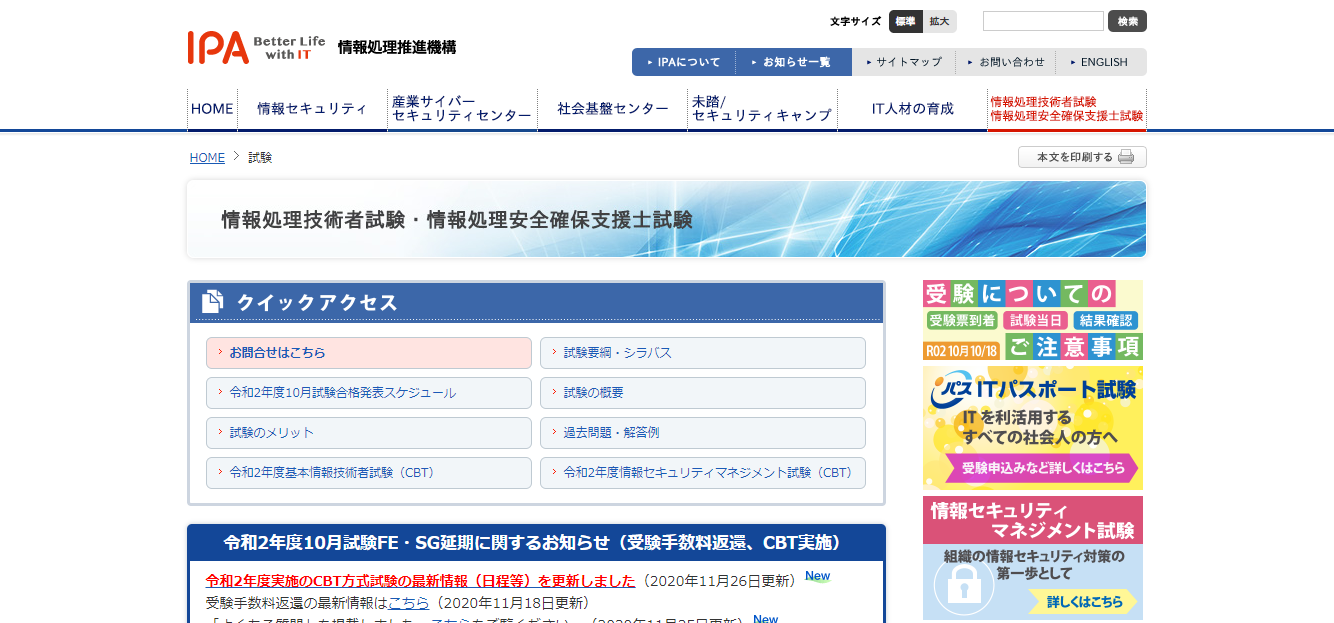This screenshot has height=623, width=1334.
Task: Go to HOME in main navigation
Action: click(x=212, y=109)
